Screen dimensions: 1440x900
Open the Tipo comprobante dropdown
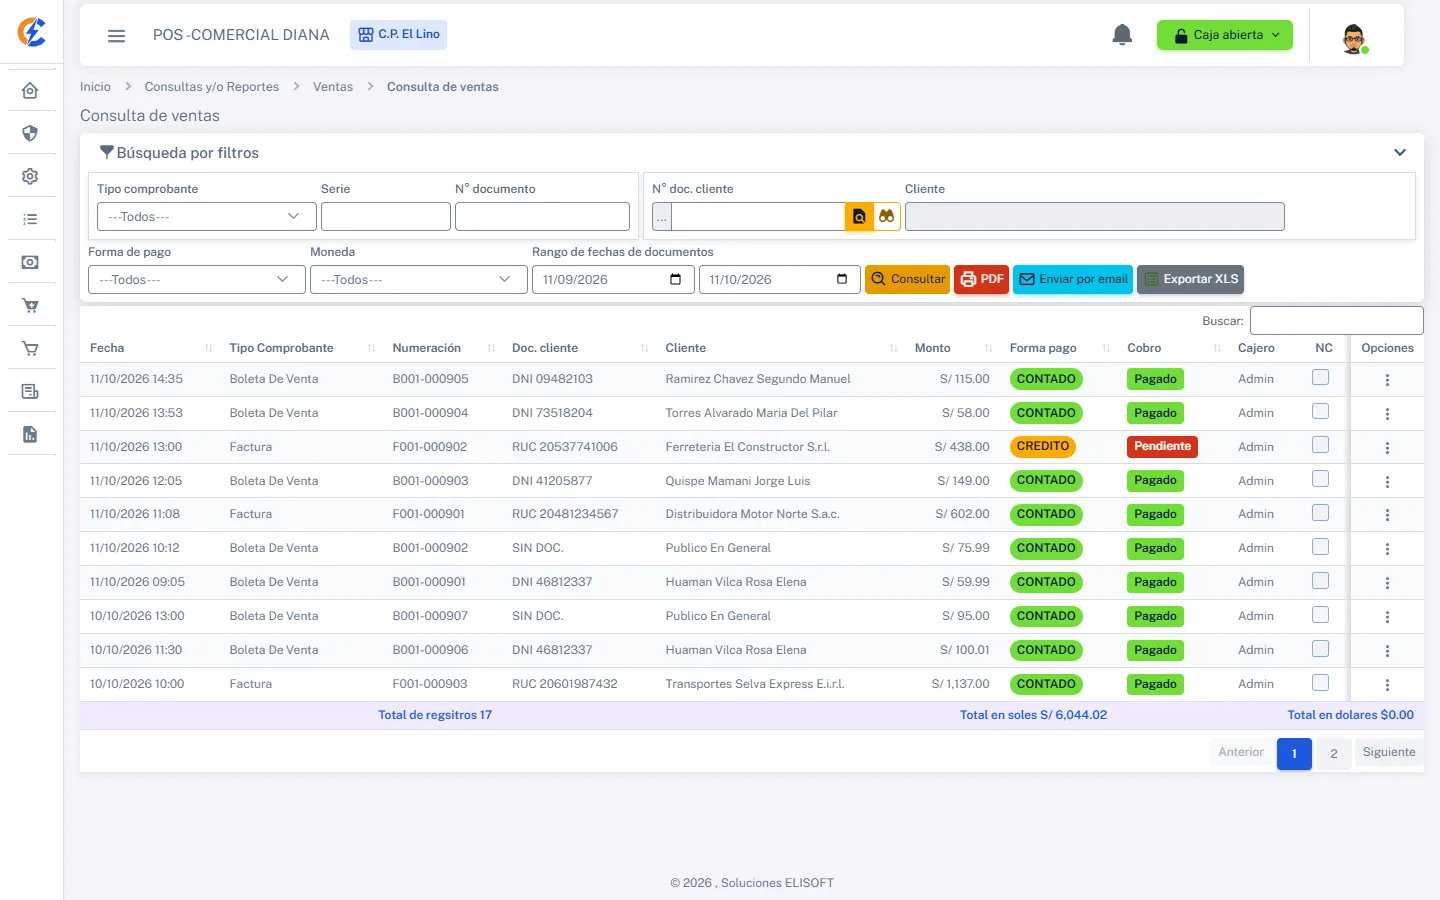click(x=207, y=217)
